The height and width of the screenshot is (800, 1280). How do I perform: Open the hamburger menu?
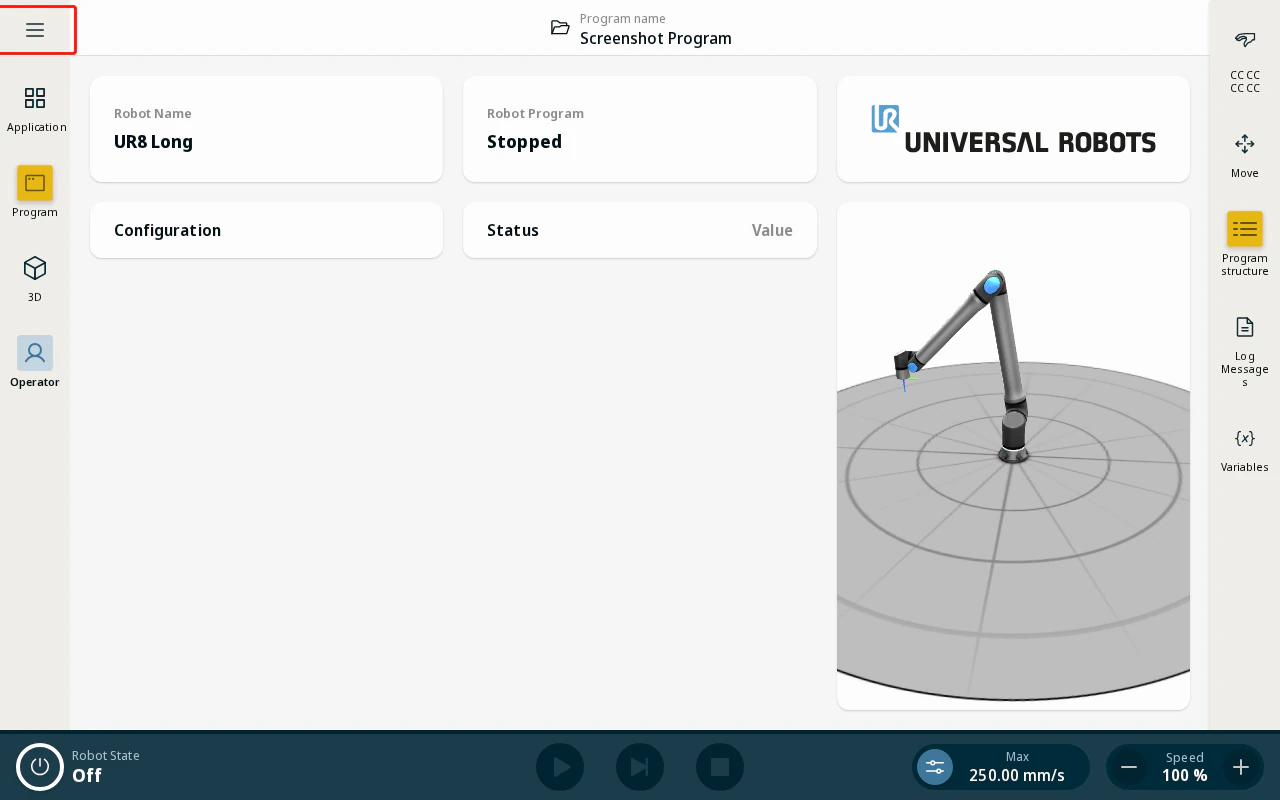pos(35,30)
